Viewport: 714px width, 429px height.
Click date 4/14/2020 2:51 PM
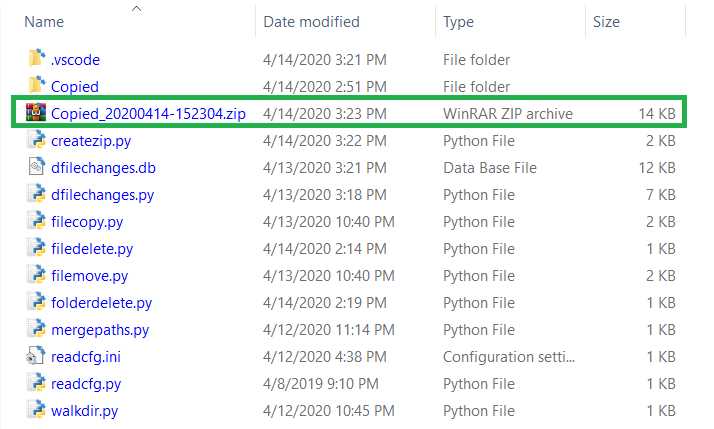pos(325,87)
